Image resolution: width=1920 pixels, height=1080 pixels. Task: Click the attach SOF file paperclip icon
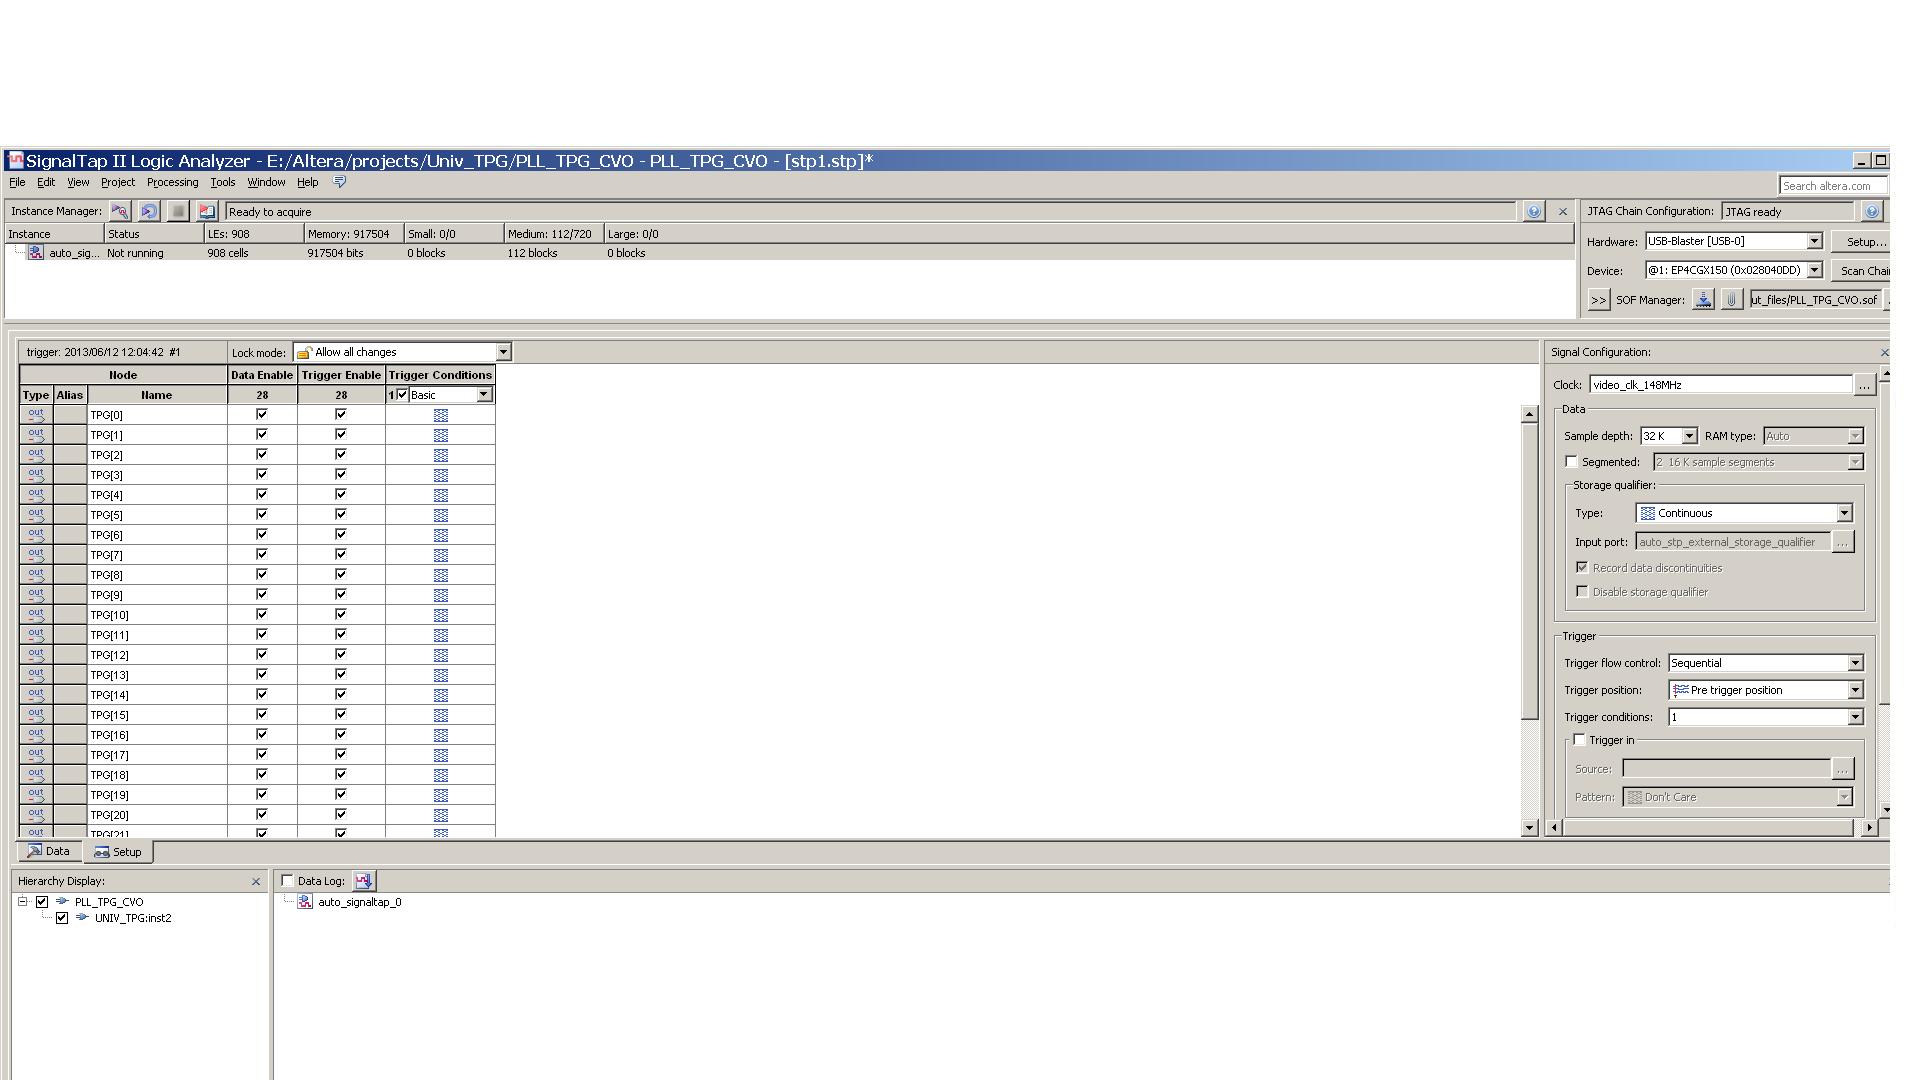1731,300
